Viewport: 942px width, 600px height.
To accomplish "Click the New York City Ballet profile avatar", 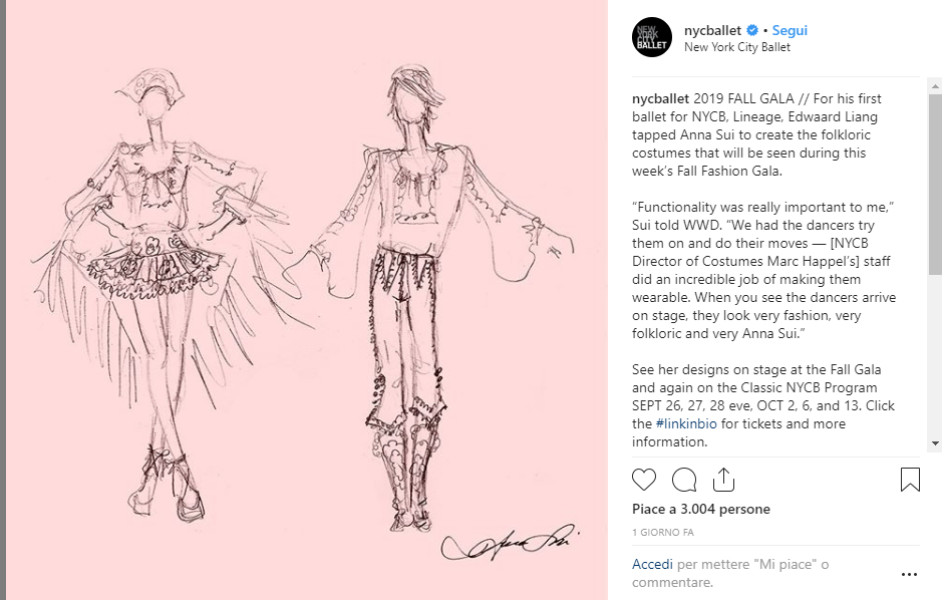I will click(652, 37).
